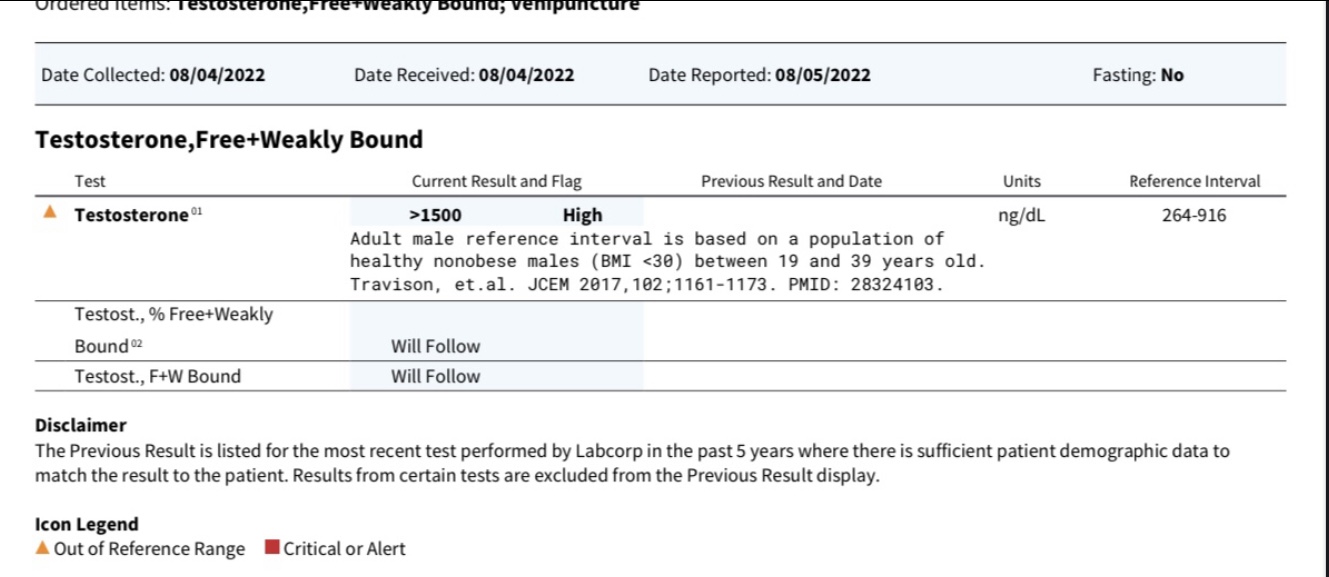Click the >1500 result value
This screenshot has width=1329, height=577.
435,215
